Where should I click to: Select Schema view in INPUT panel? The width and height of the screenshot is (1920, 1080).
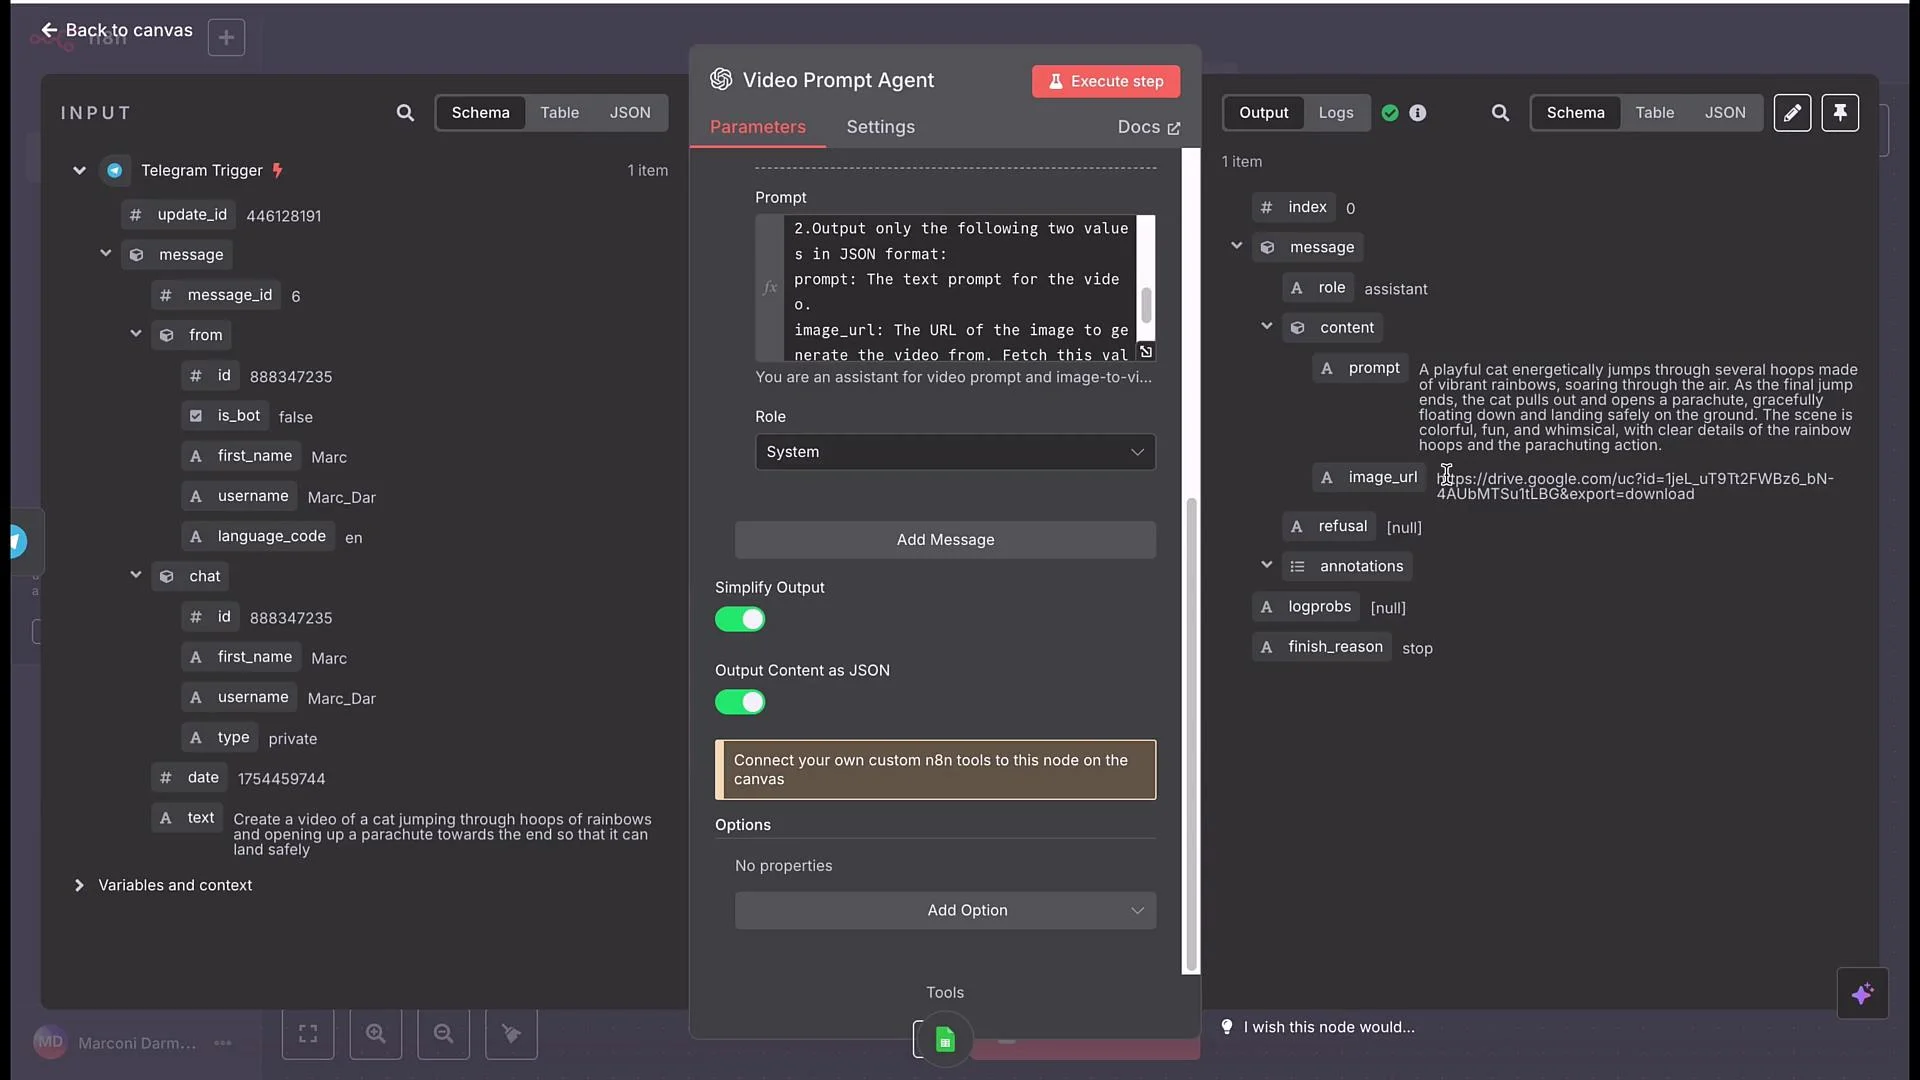click(480, 113)
